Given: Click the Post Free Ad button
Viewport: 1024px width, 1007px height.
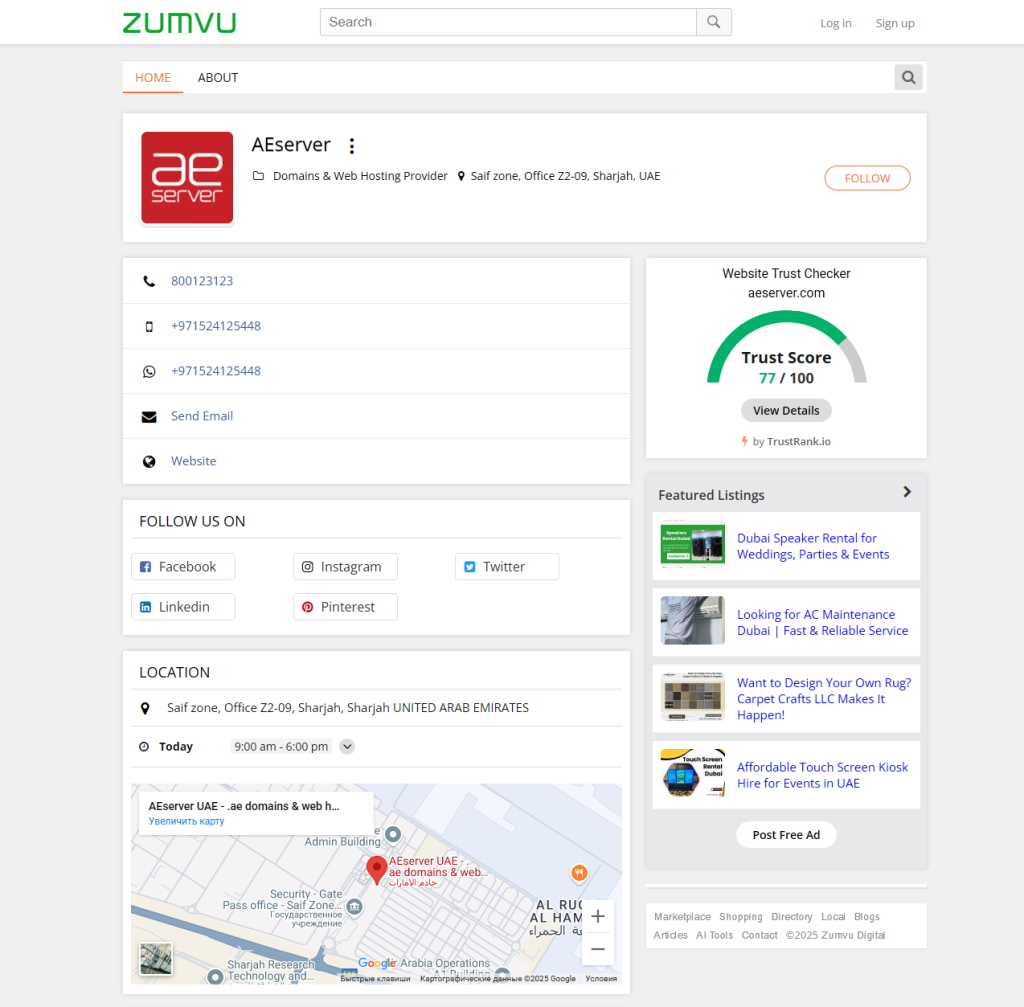Looking at the screenshot, I should [786, 835].
